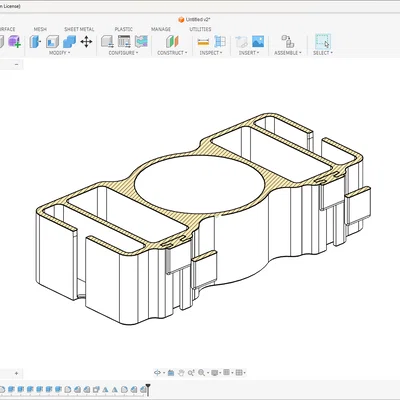
Task: Click the plus button at bottom left
Action: 16,373
